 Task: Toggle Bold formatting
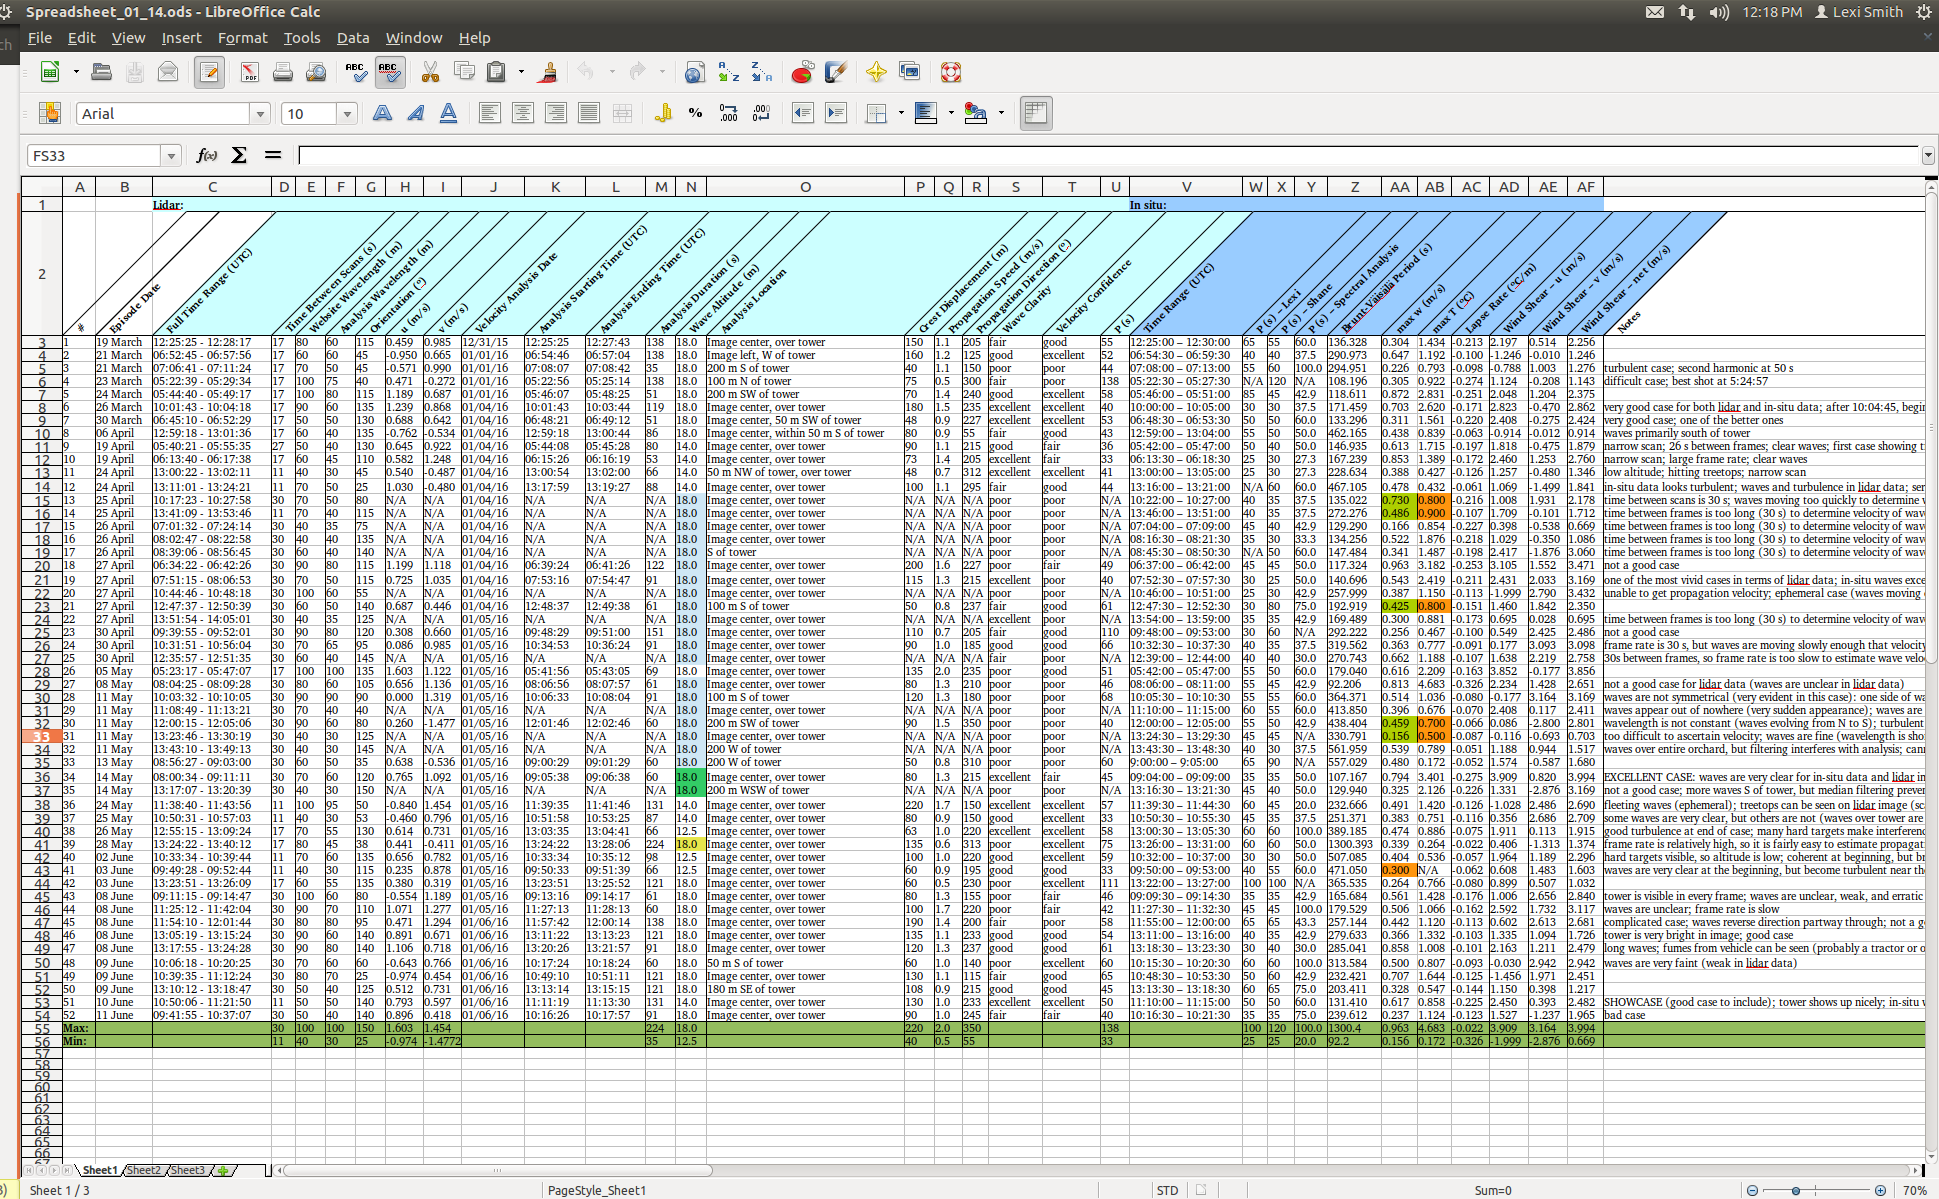(x=382, y=113)
